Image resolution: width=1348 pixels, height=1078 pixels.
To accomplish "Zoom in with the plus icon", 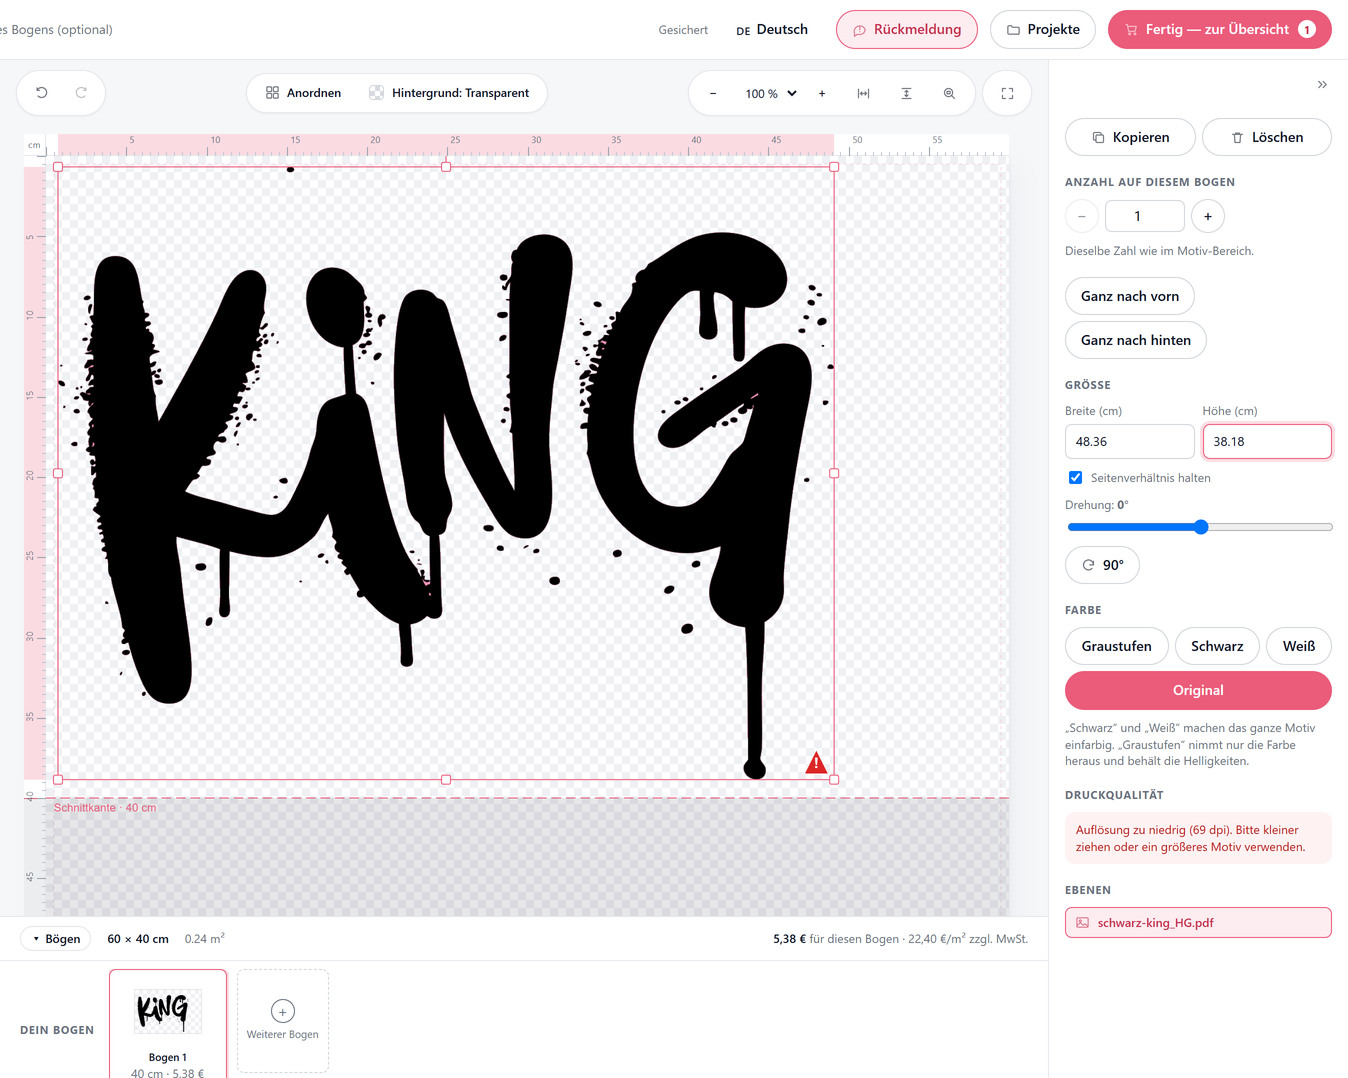I will tap(822, 93).
